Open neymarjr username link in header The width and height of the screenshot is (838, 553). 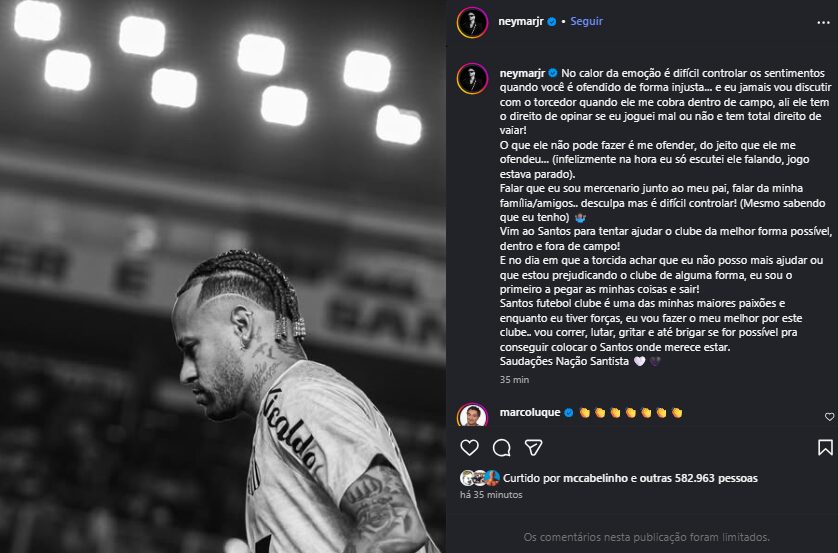521,21
